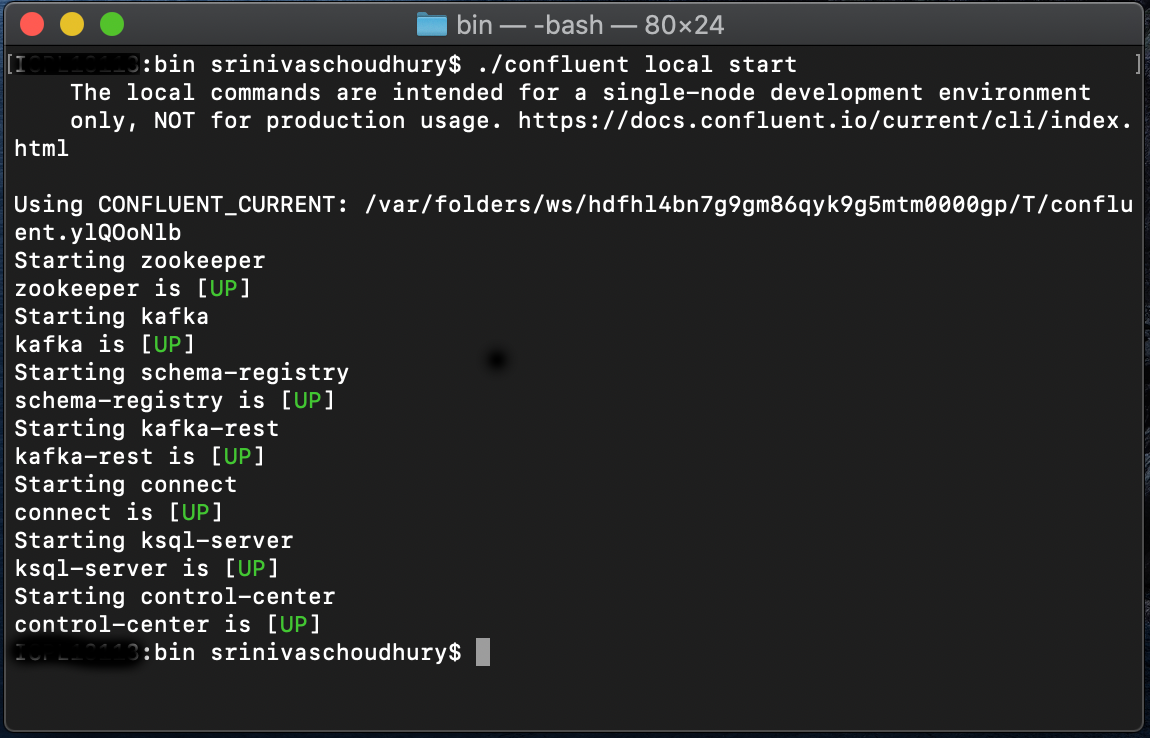The width and height of the screenshot is (1150, 738).
Task: Select the control-center UP status text
Action: 294,624
